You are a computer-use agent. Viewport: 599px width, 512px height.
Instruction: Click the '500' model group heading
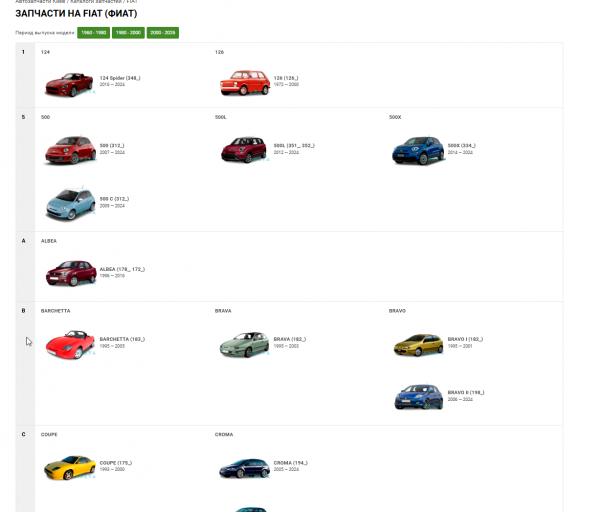click(45, 117)
